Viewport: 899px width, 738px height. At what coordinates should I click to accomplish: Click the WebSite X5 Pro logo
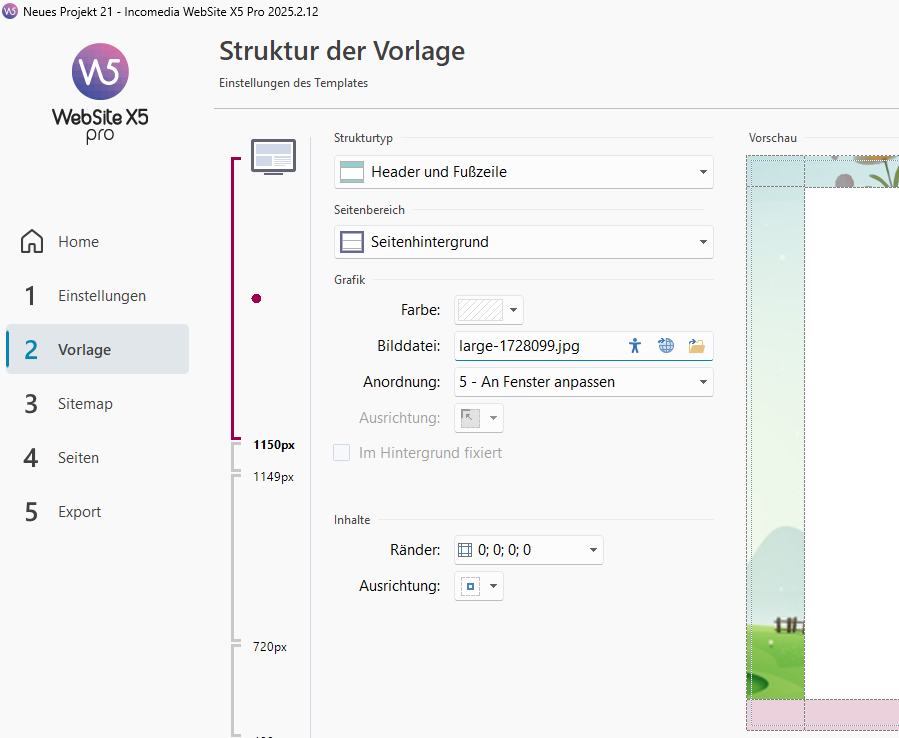click(x=100, y=92)
